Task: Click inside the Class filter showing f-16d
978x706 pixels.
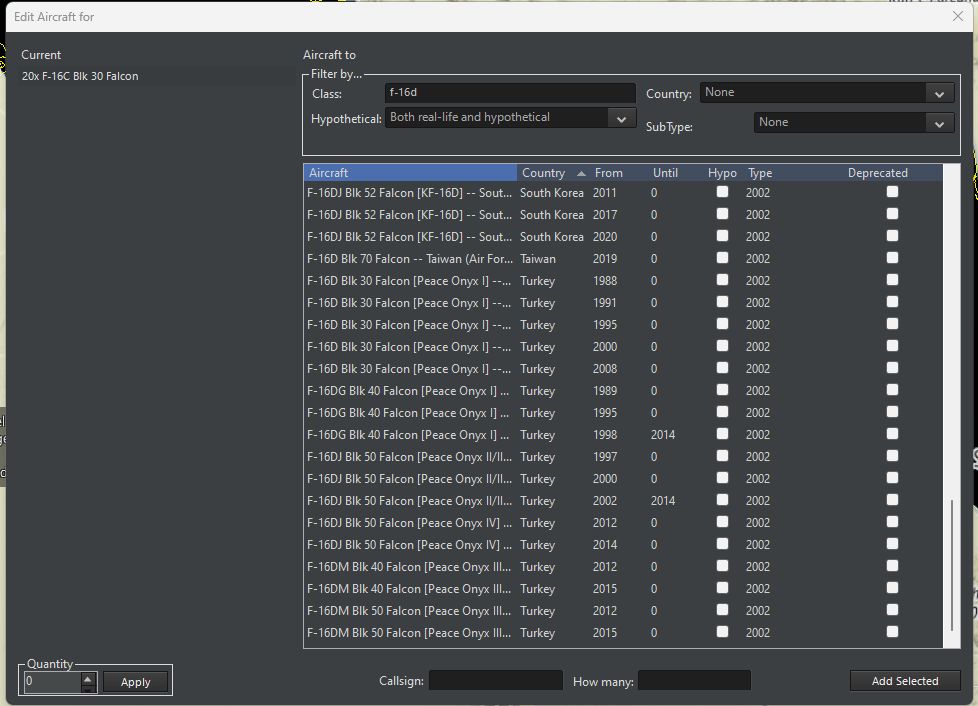Action: (510, 92)
